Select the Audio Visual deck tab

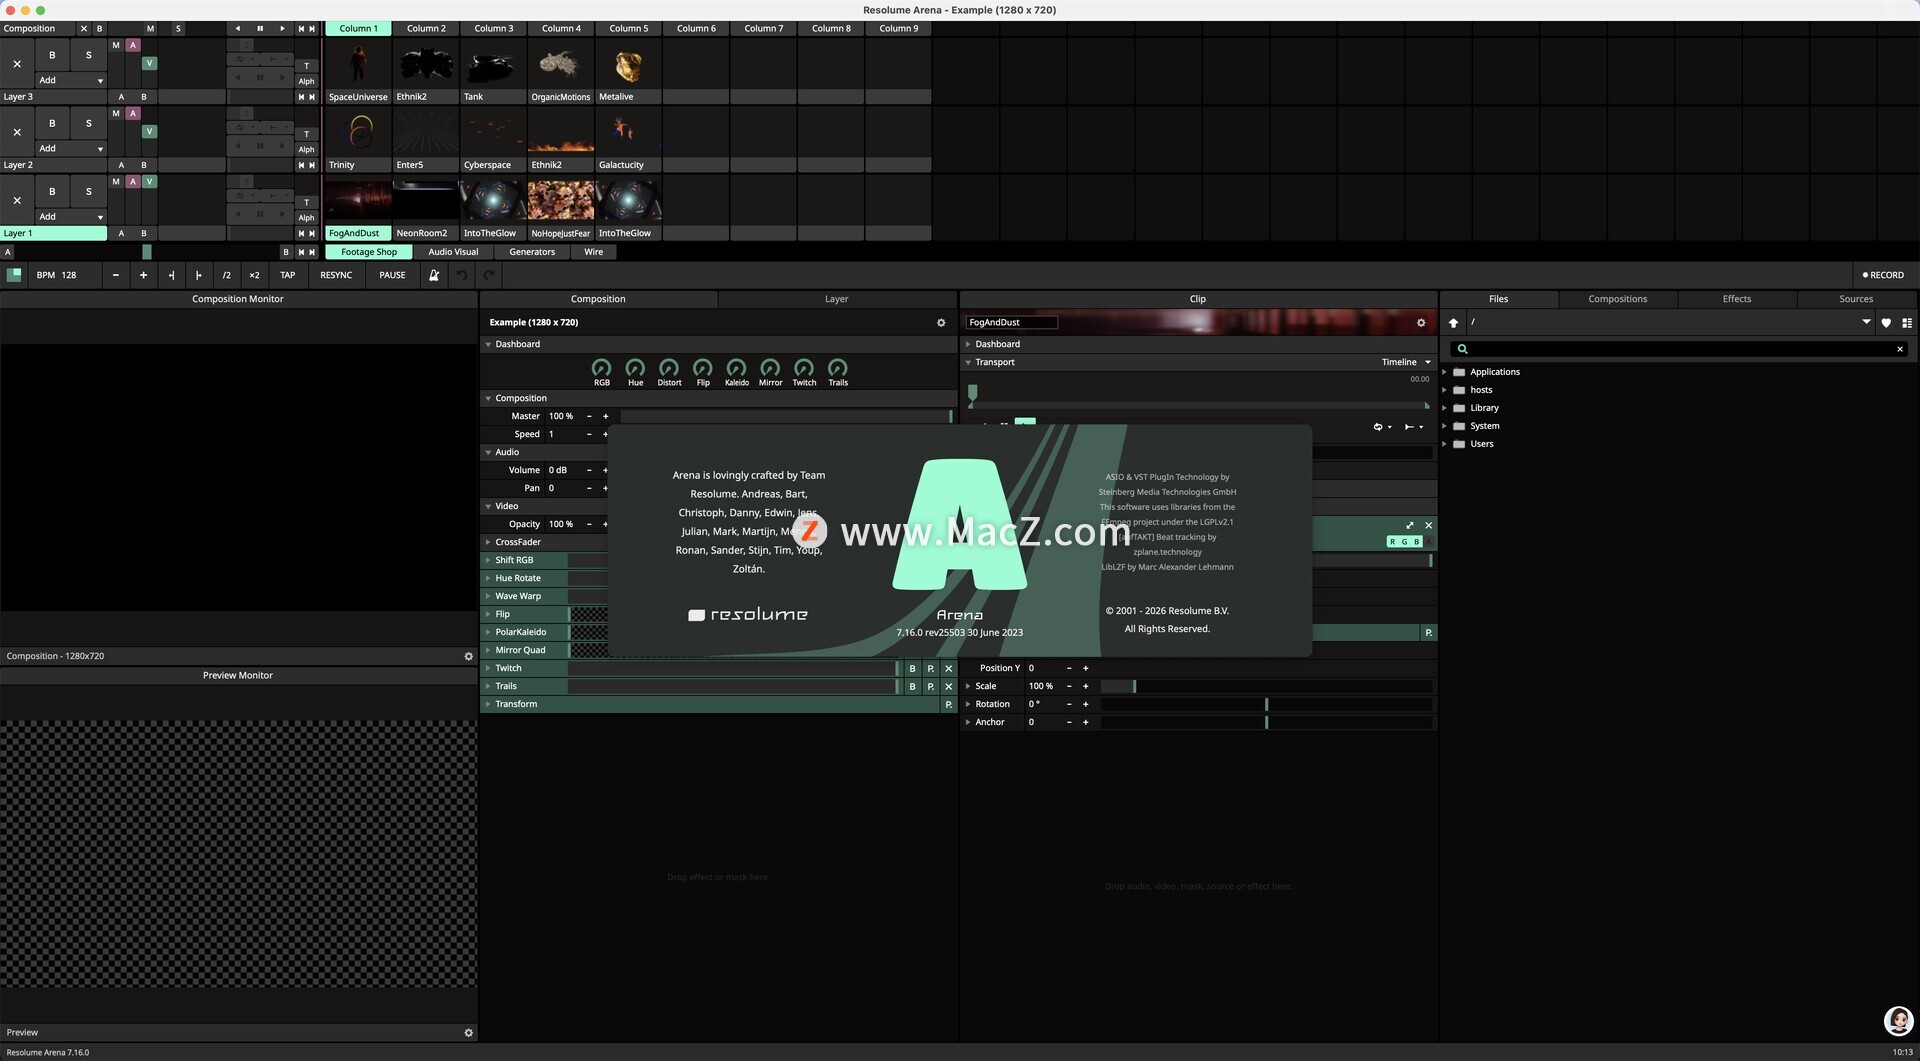(453, 252)
